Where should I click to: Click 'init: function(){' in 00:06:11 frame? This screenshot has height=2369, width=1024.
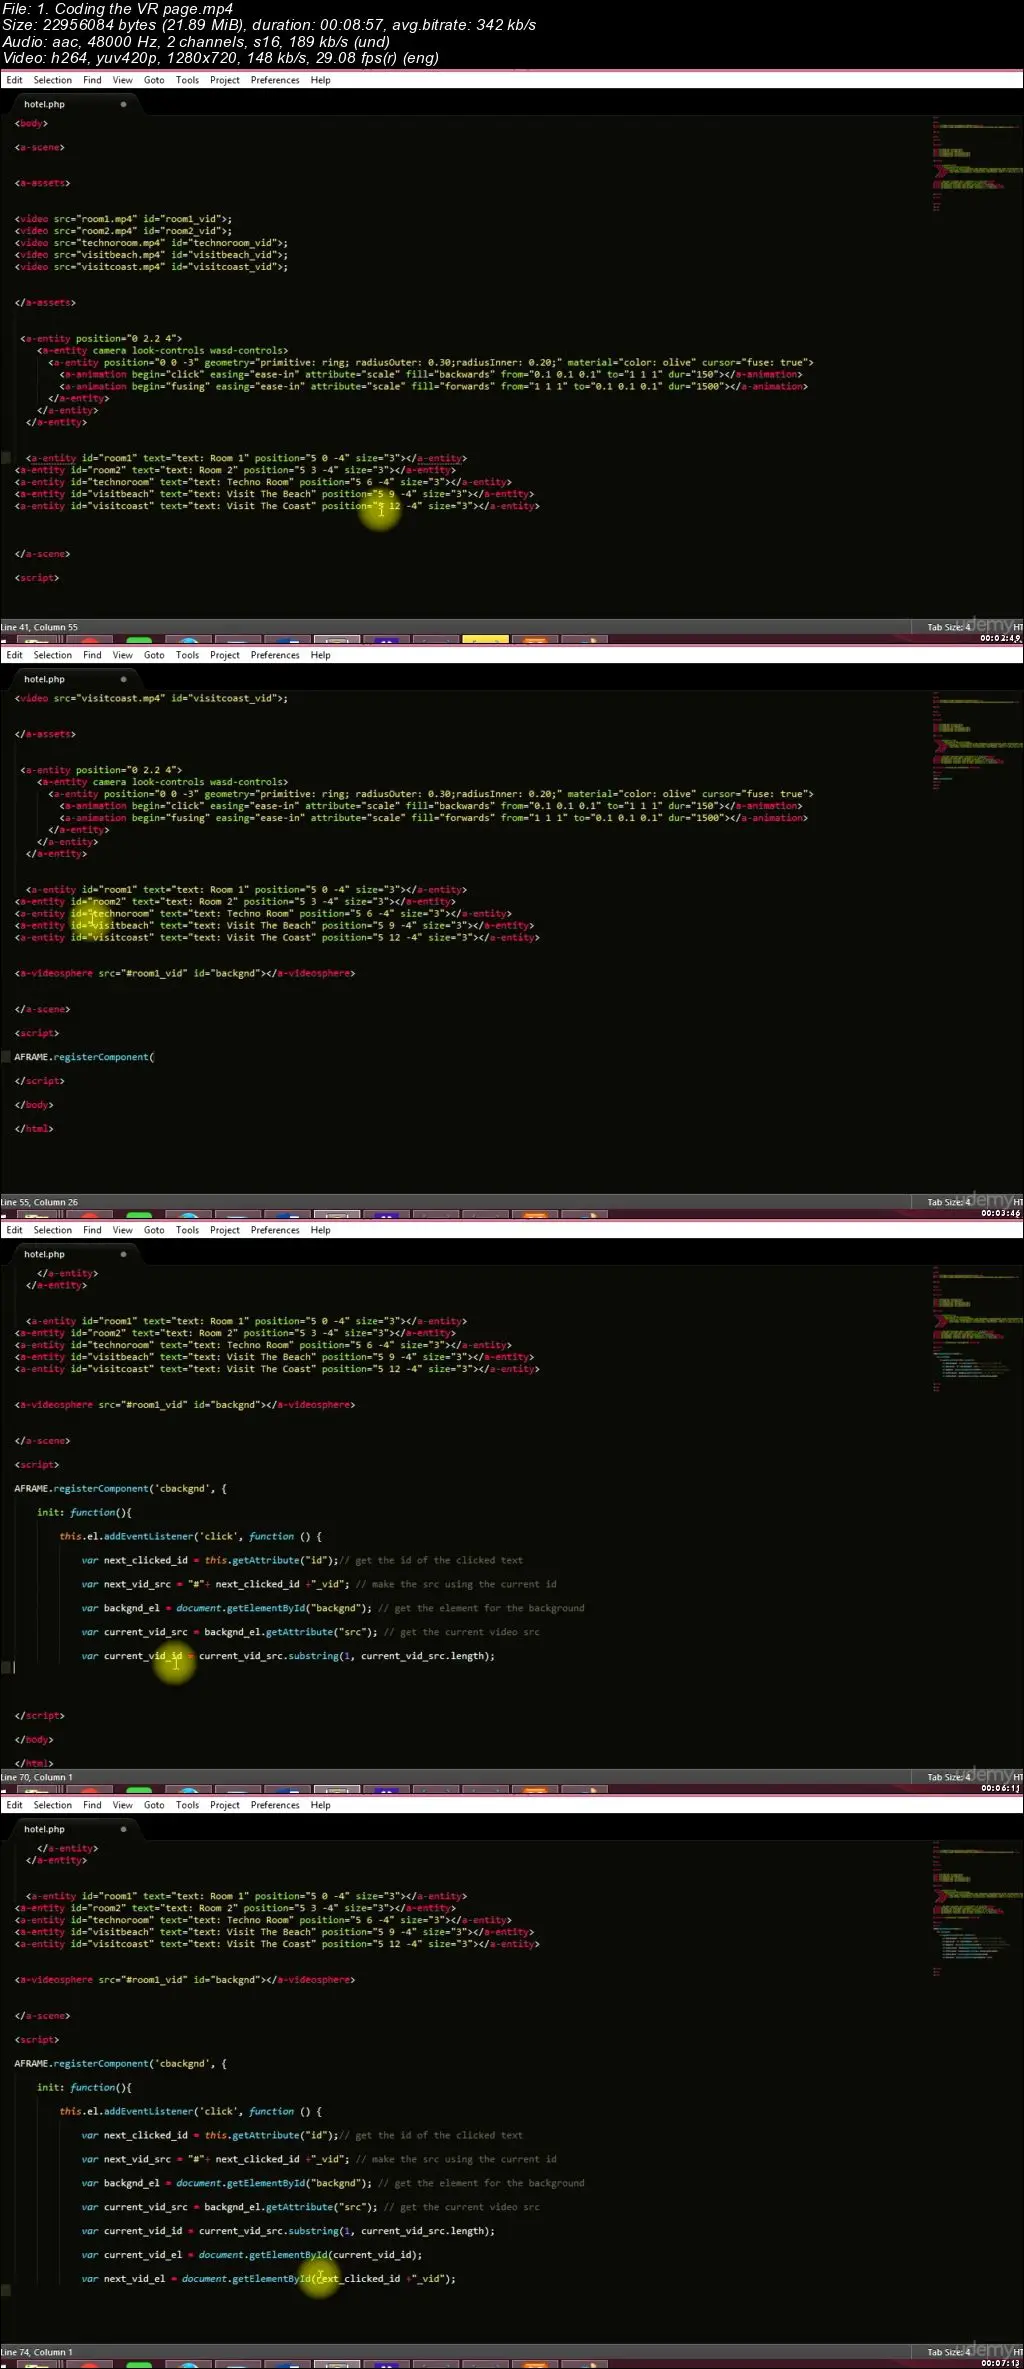pyautogui.click(x=84, y=1512)
